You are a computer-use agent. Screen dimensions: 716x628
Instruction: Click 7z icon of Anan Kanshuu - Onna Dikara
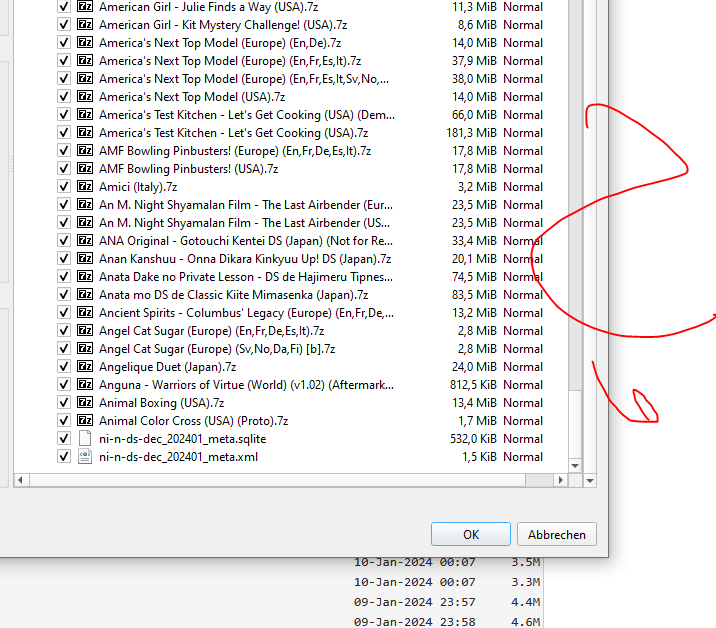[x=85, y=259]
